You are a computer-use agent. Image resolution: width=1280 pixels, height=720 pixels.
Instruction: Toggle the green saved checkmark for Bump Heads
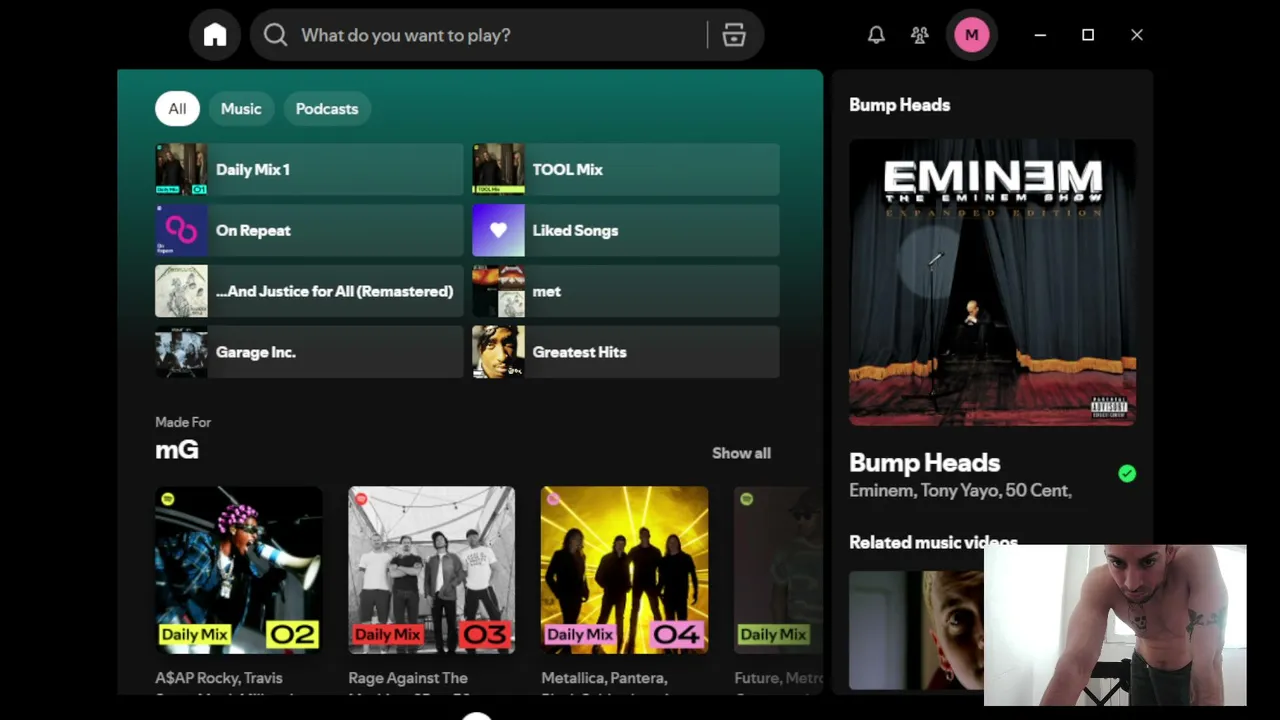click(1127, 474)
